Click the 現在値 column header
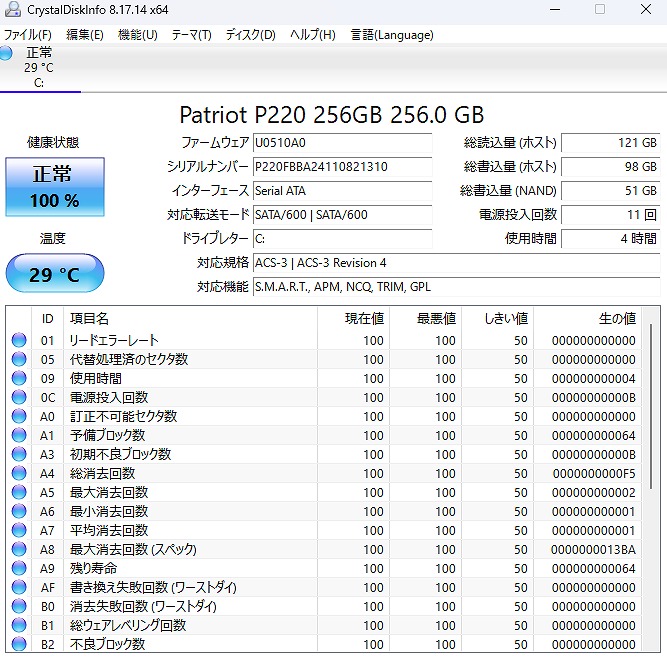This screenshot has width=667, height=658. point(353,319)
